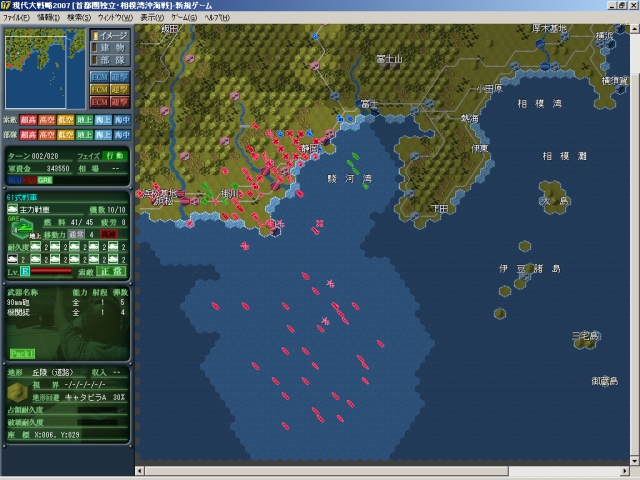Toggle 低空 in the 部隊 row
This screenshot has height=480, width=640.
coord(66,135)
